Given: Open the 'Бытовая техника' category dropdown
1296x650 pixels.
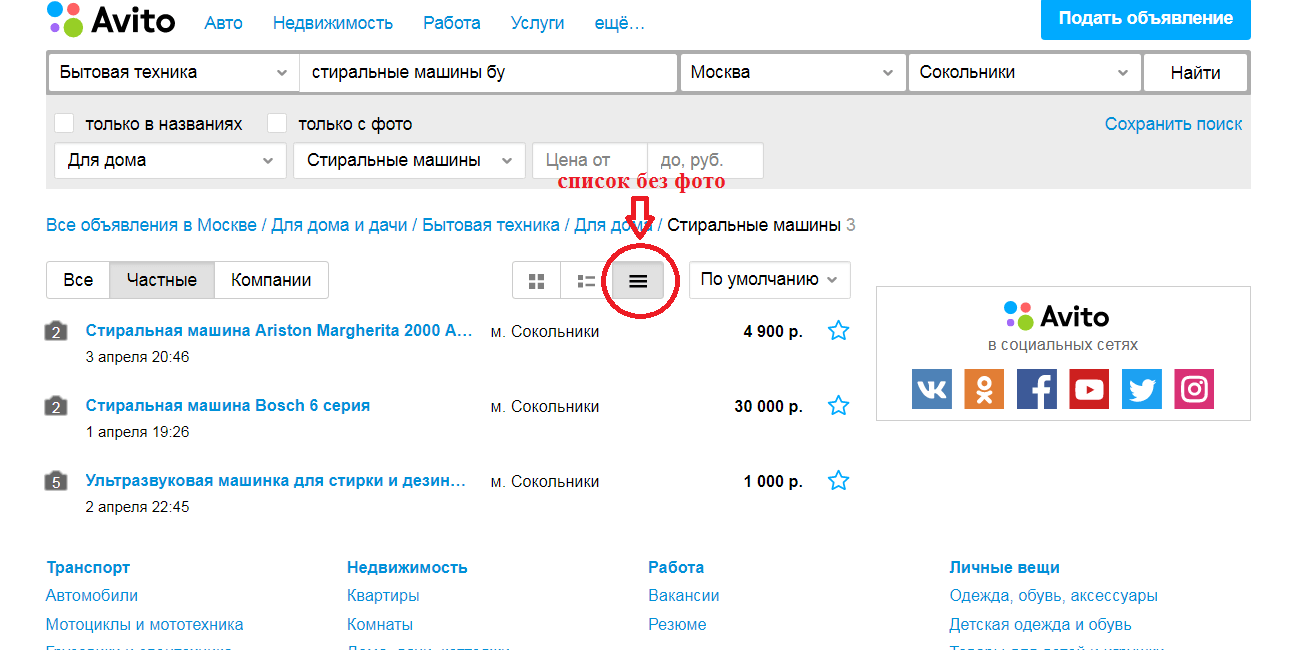Looking at the screenshot, I should 173,73.
